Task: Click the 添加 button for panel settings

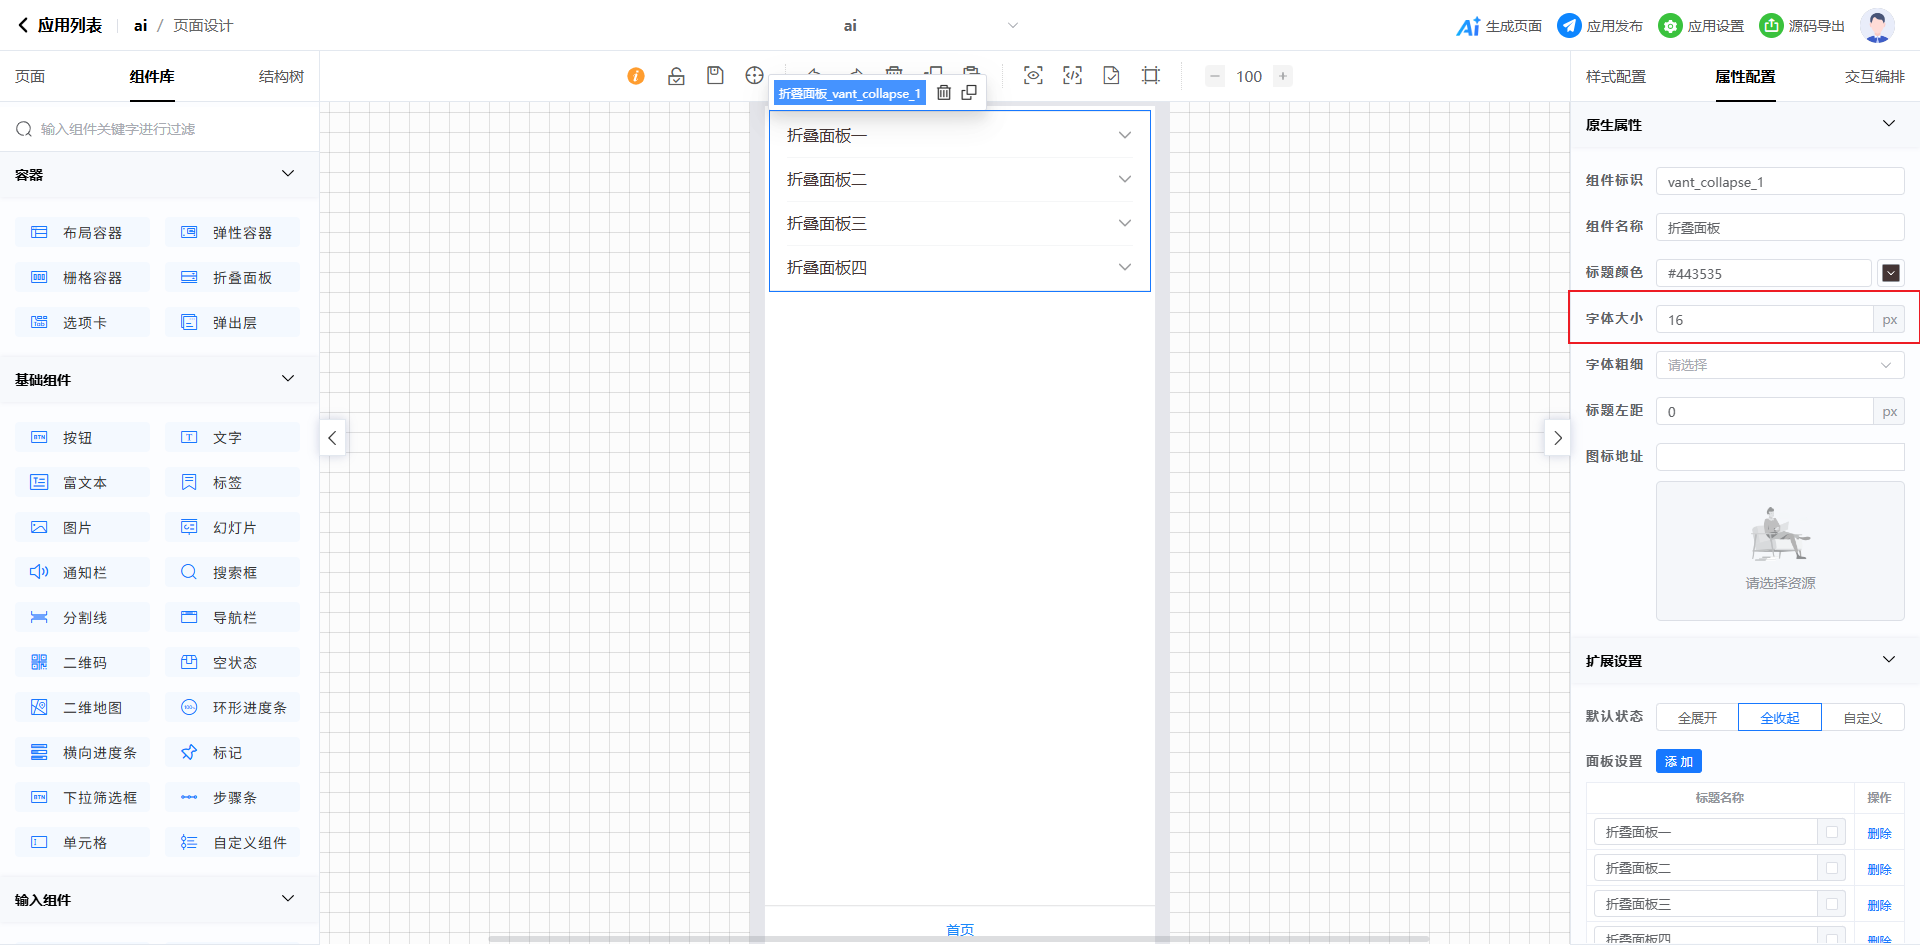Action: tap(1678, 762)
